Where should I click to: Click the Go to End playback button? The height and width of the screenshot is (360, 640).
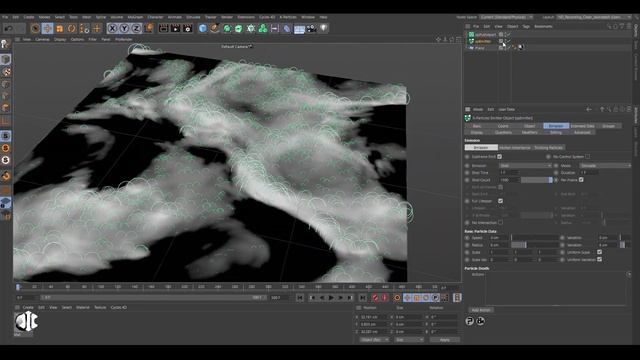362,298
